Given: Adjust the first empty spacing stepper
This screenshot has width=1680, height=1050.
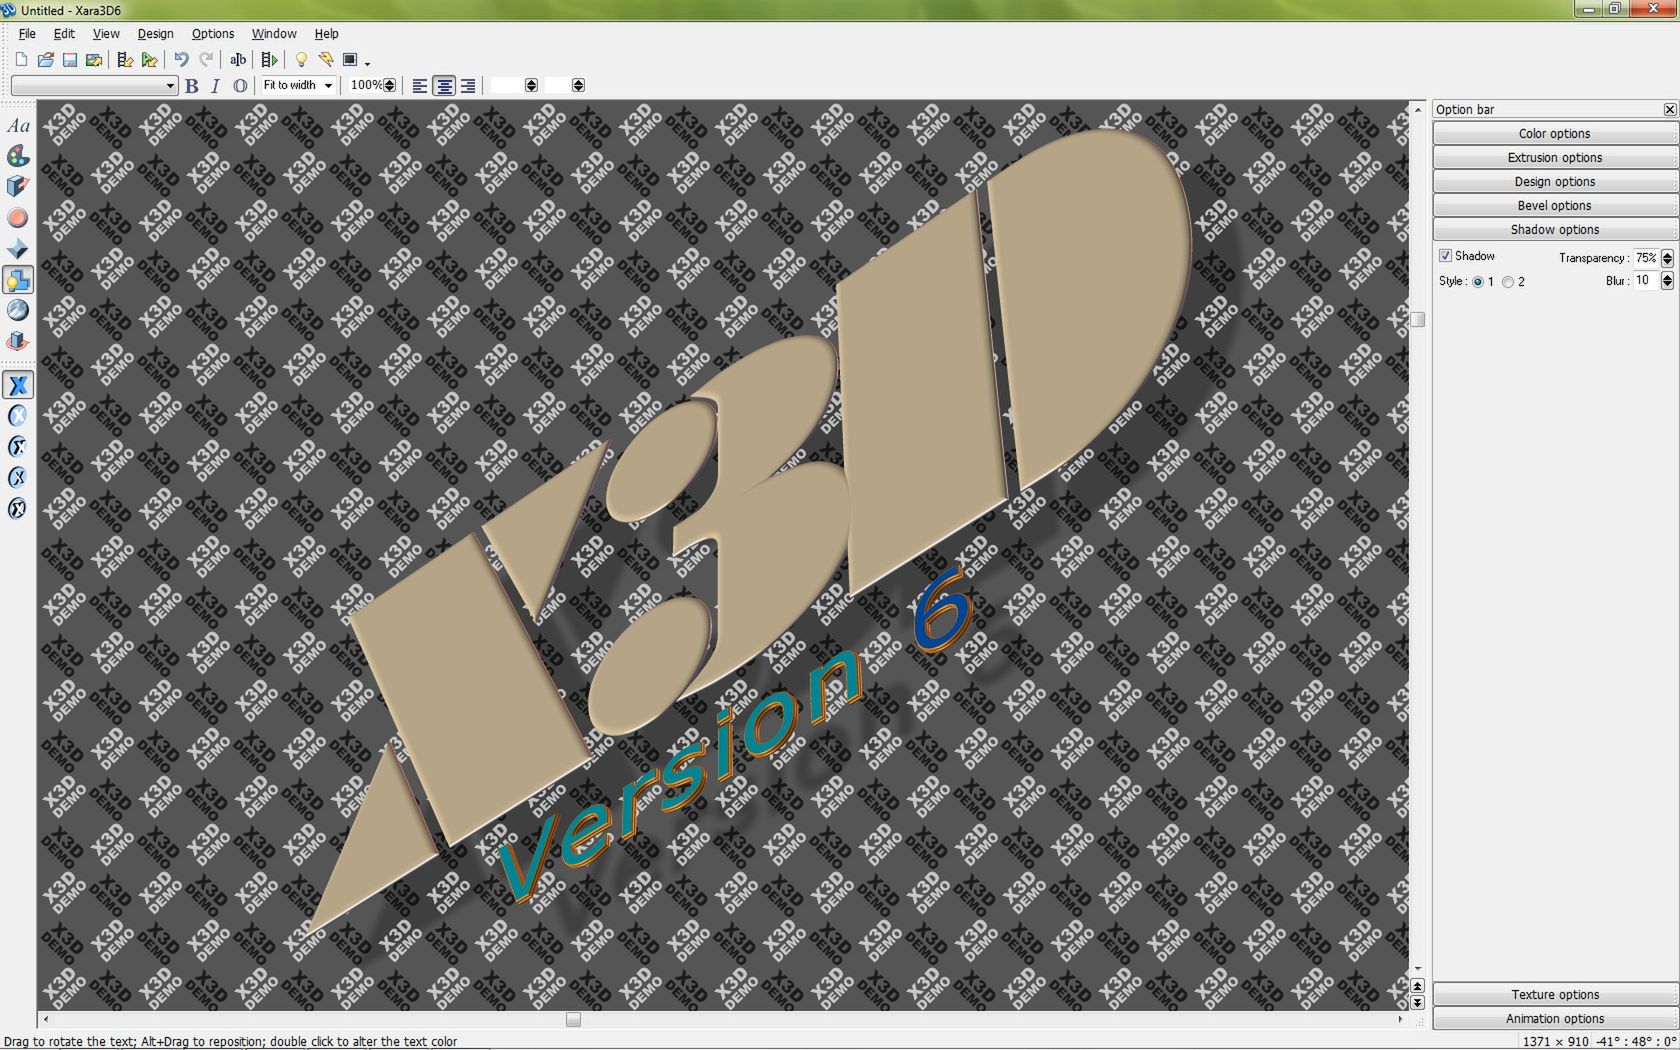Looking at the screenshot, I should point(531,86).
